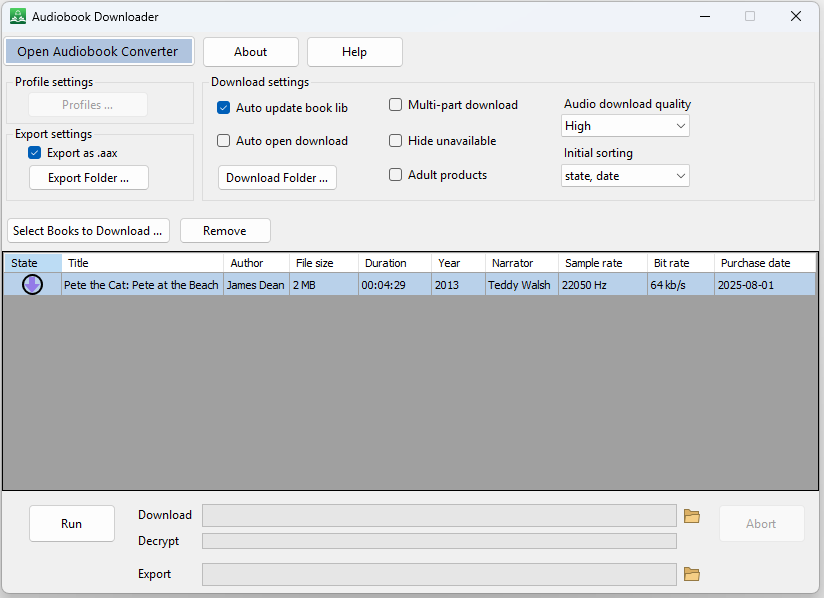Uncheck Export as .aax
This screenshot has width=824, height=598.
pos(35,153)
